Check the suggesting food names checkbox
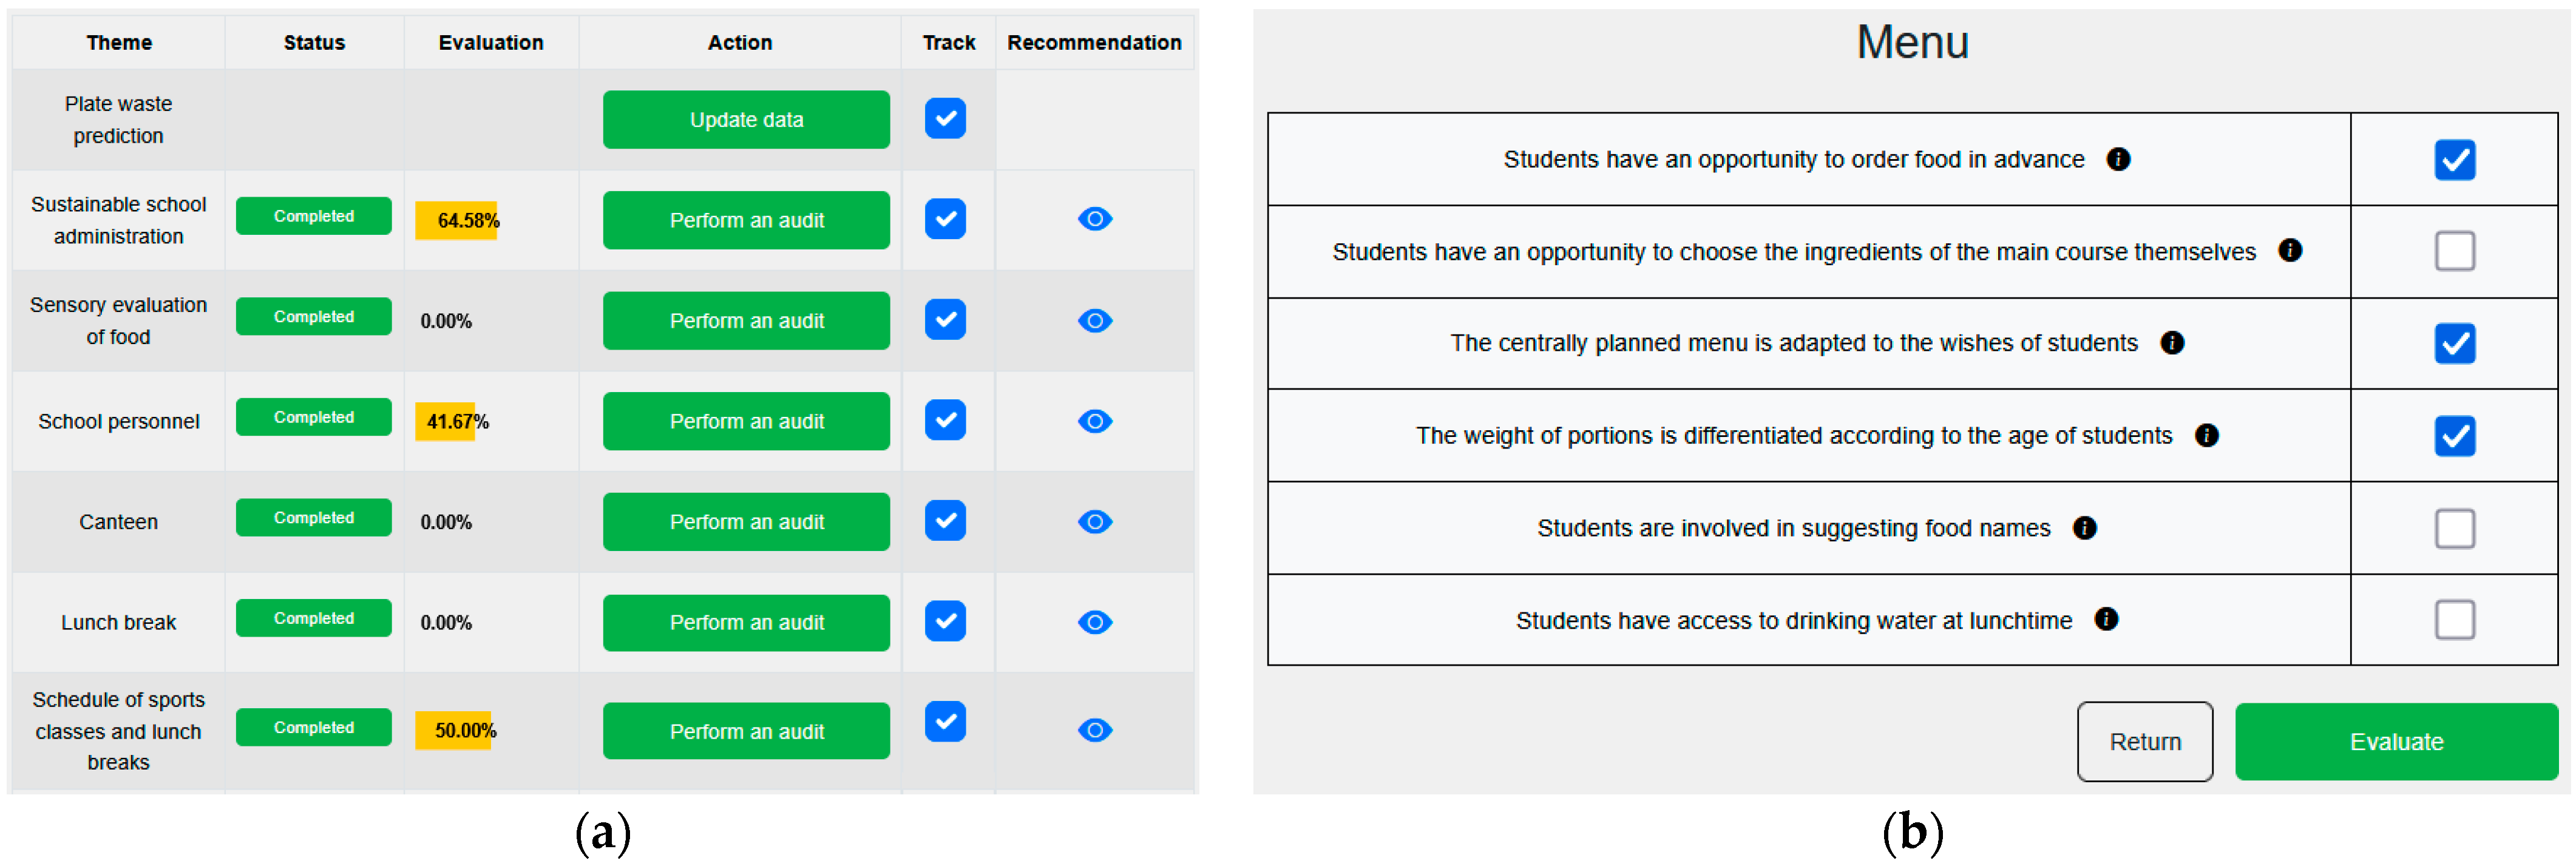 pos(2454,528)
